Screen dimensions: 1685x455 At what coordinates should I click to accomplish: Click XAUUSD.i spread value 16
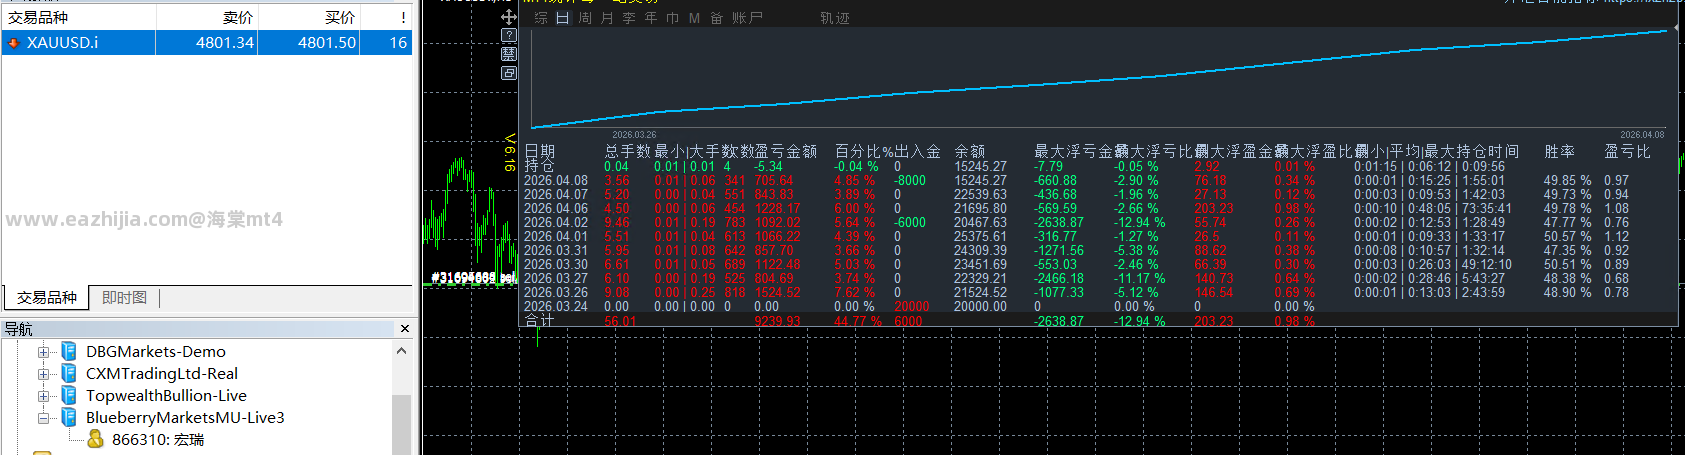pos(398,43)
